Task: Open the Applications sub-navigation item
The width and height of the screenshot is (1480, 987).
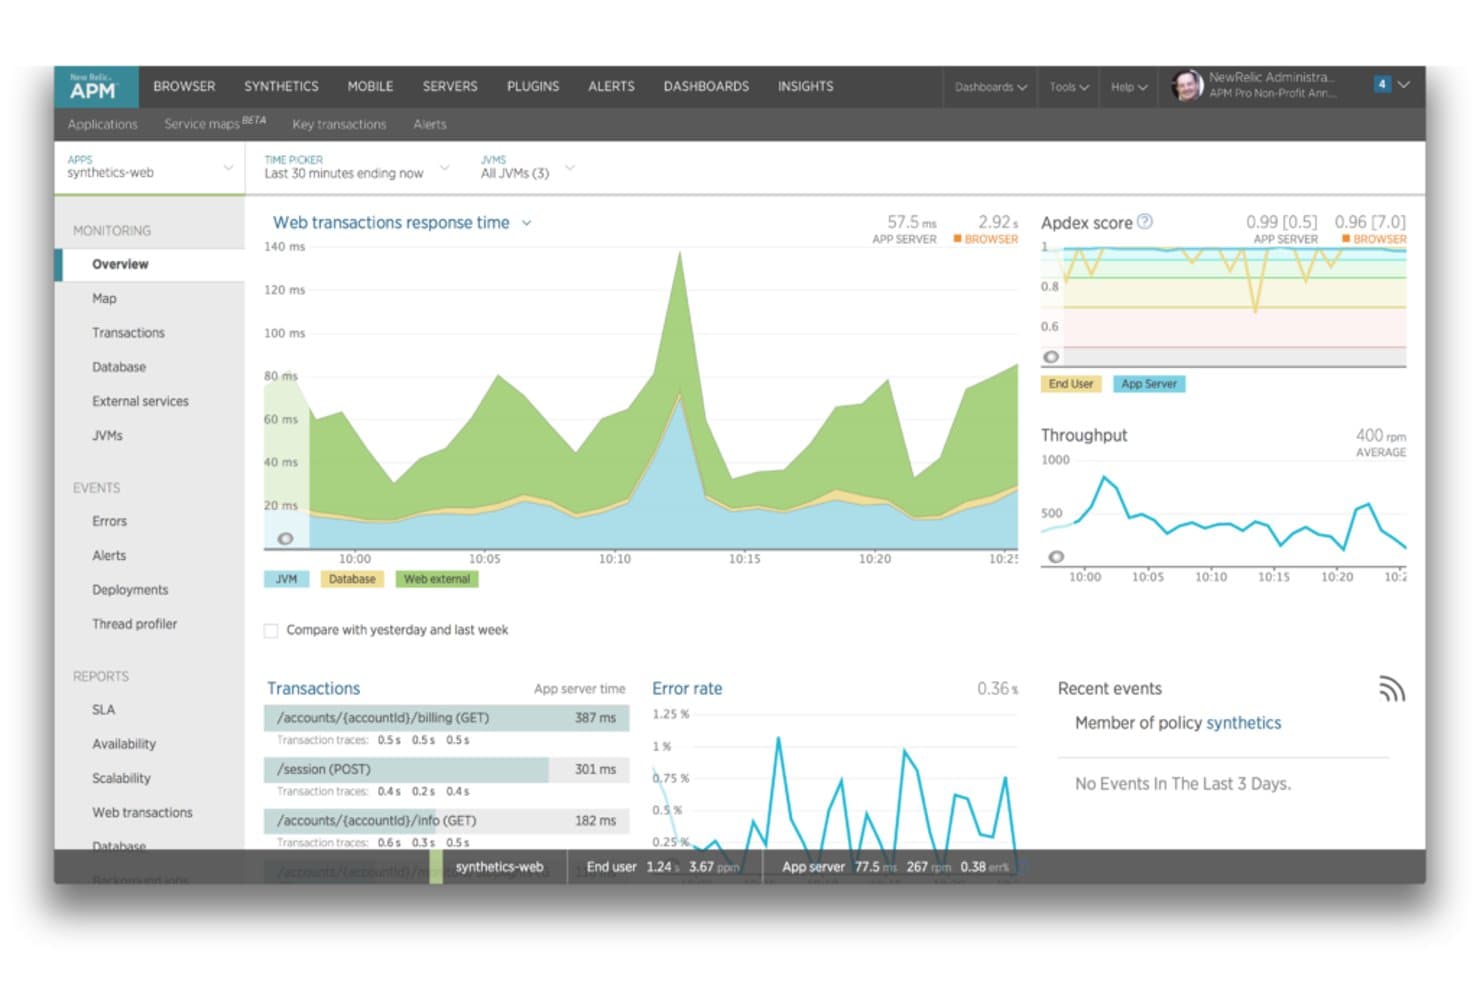Action: pos(103,125)
